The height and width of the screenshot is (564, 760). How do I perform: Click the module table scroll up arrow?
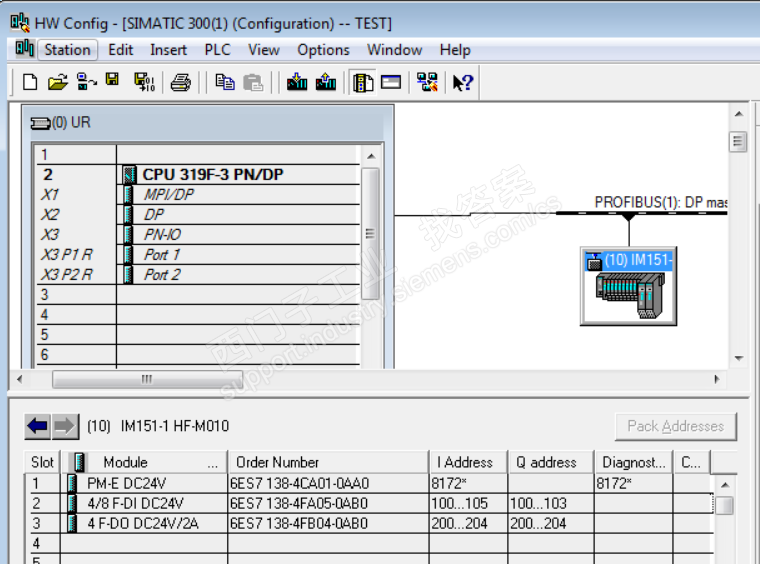tap(725, 485)
